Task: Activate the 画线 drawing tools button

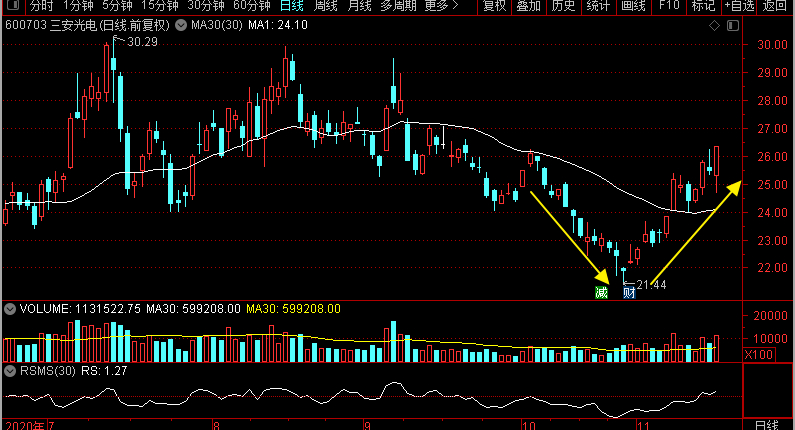Action: tap(633, 6)
